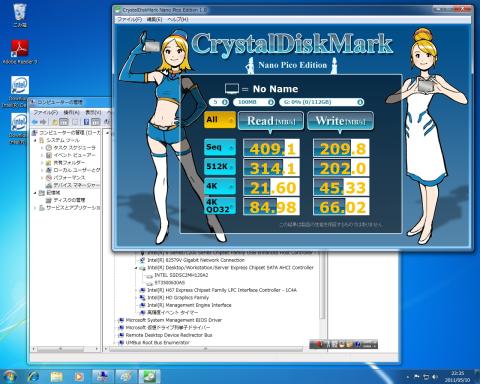Click the Seq write result 209.8
Image resolution: width=480 pixels, height=384 pixels.
341,148
